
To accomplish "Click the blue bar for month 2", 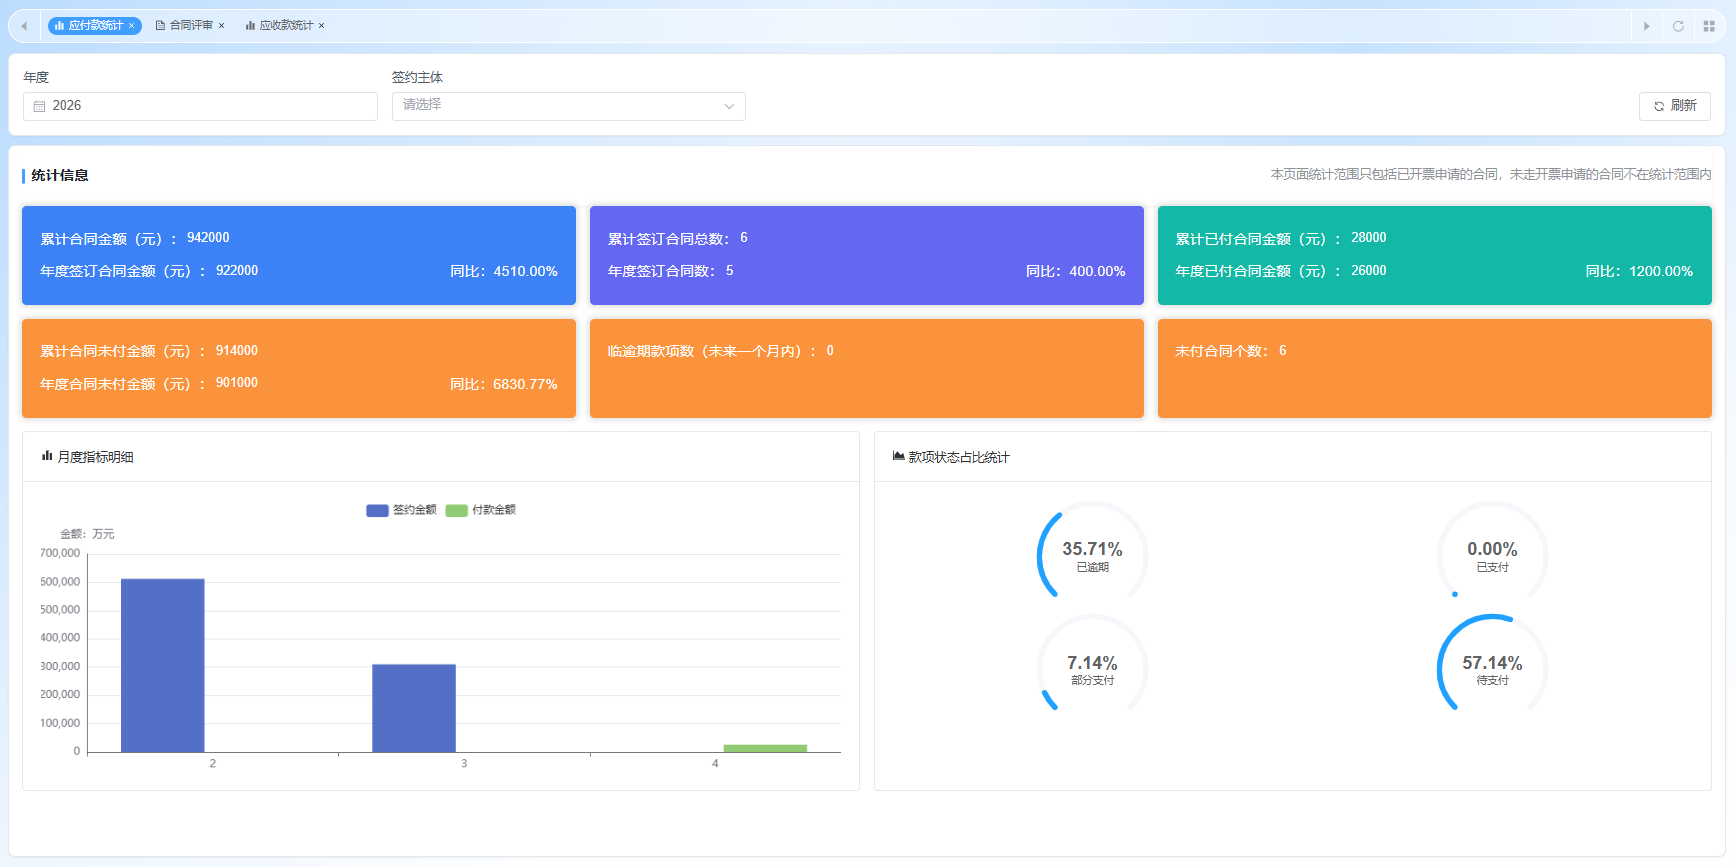I will pos(163,665).
